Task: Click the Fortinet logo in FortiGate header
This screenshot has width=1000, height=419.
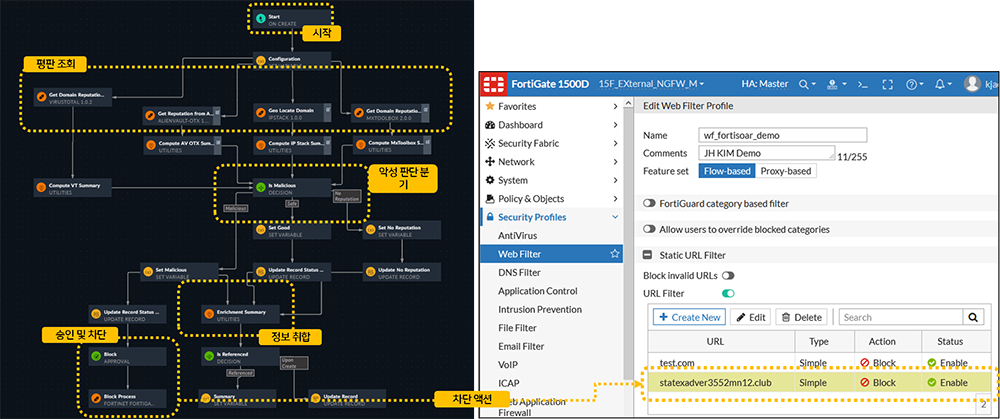Action: click(x=494, y=84)
